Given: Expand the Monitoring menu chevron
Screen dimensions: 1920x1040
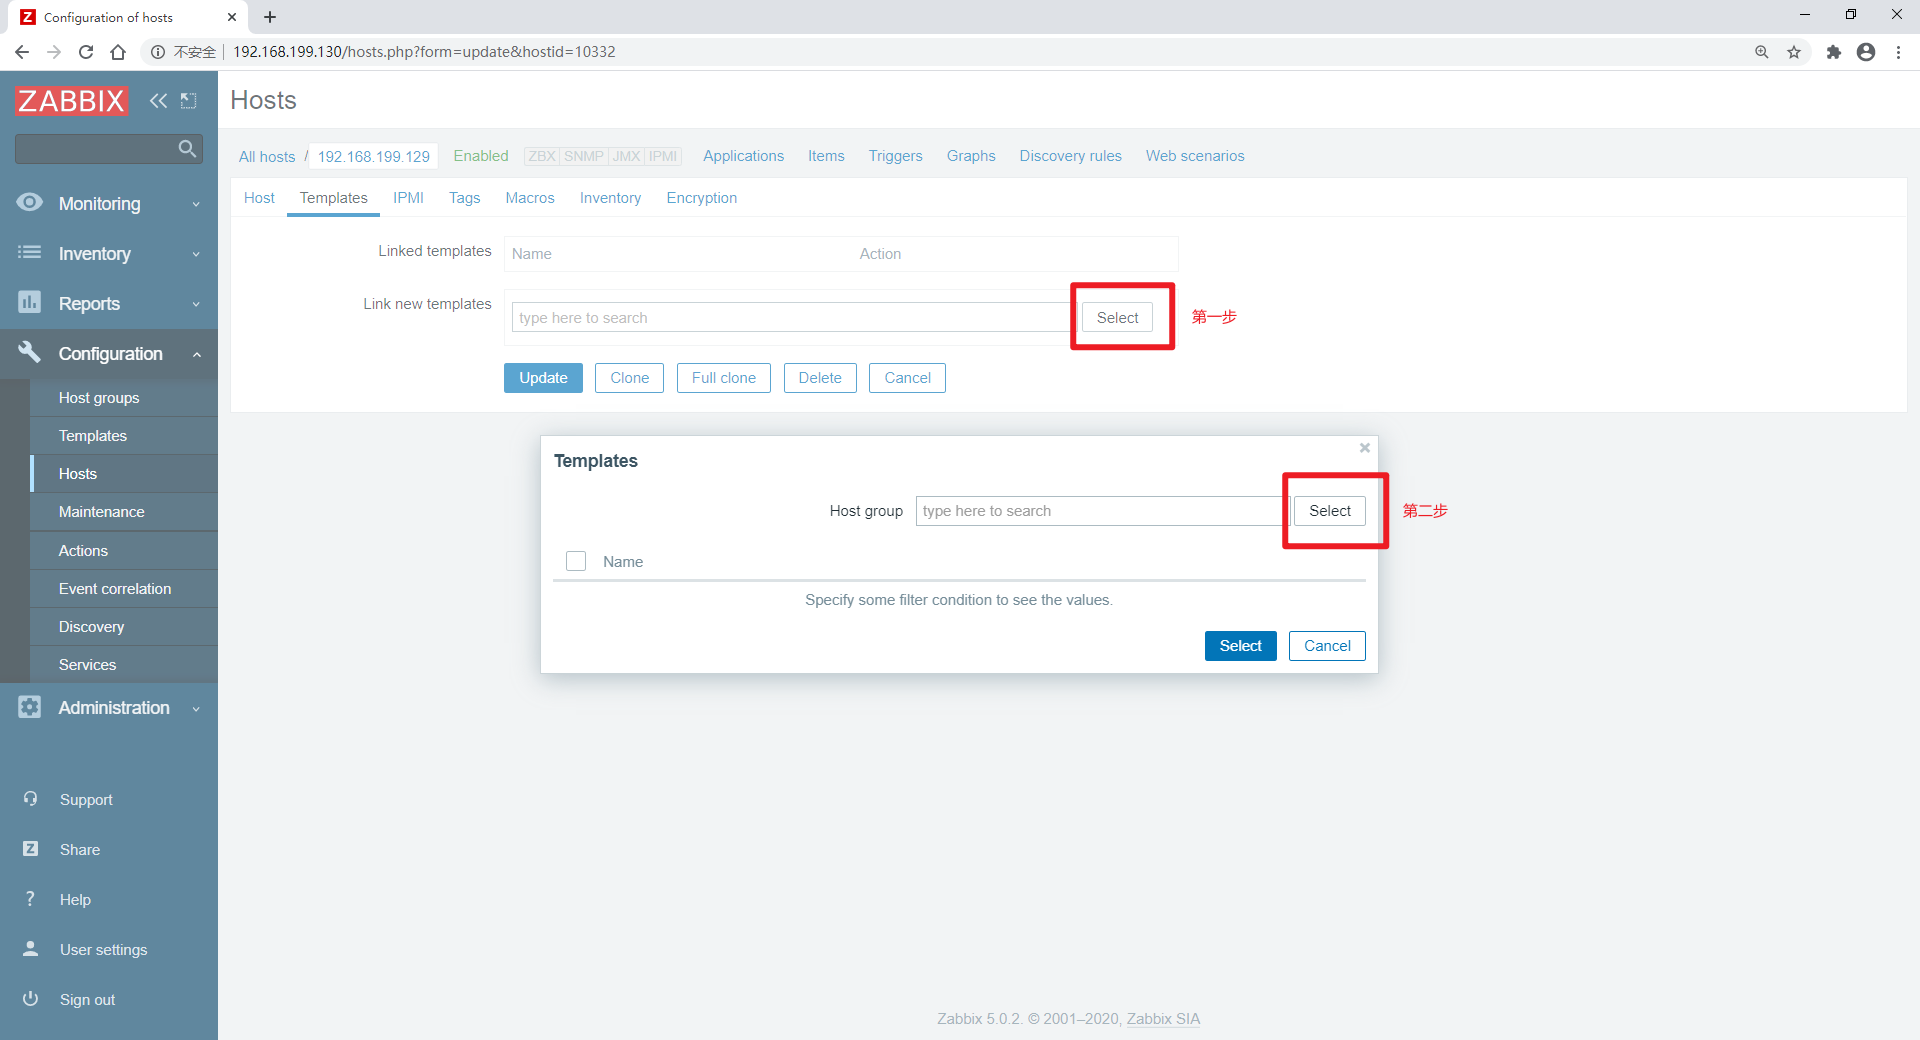Looking at the screenshot, I should click(196, 204).
